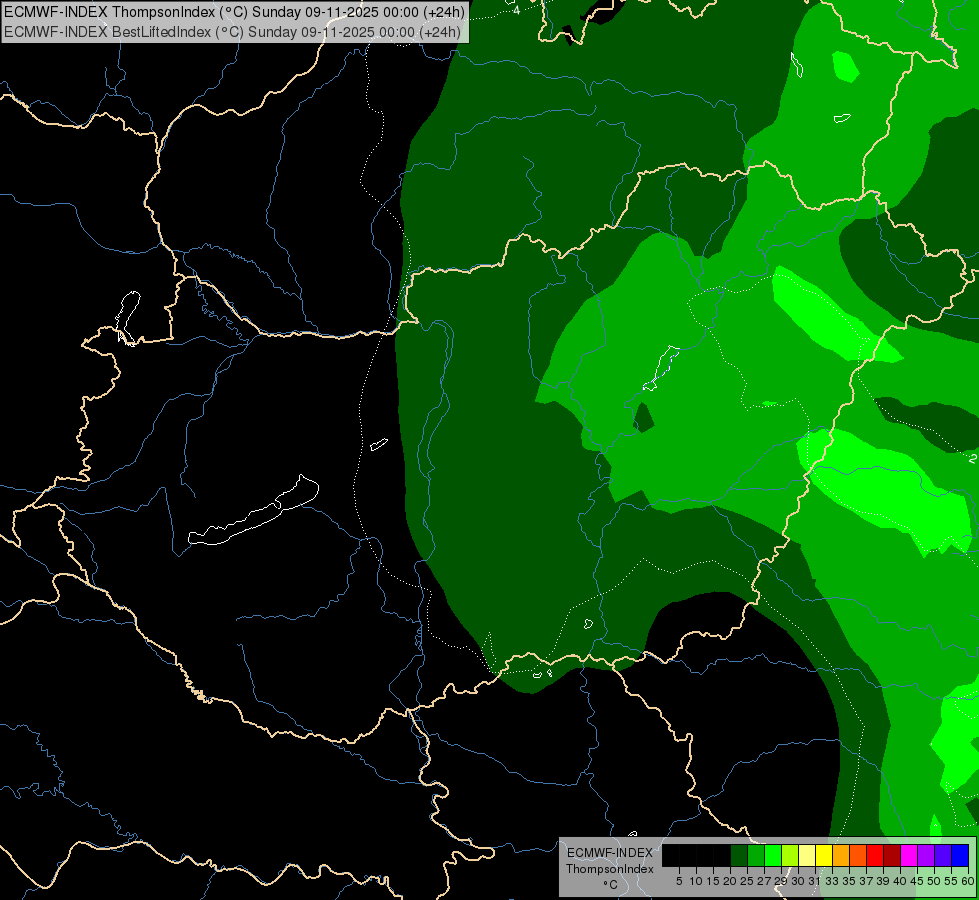Click the 60 tick label at the legend end
The height and width of the screenshot is (900, 979).
click(968, 881)
